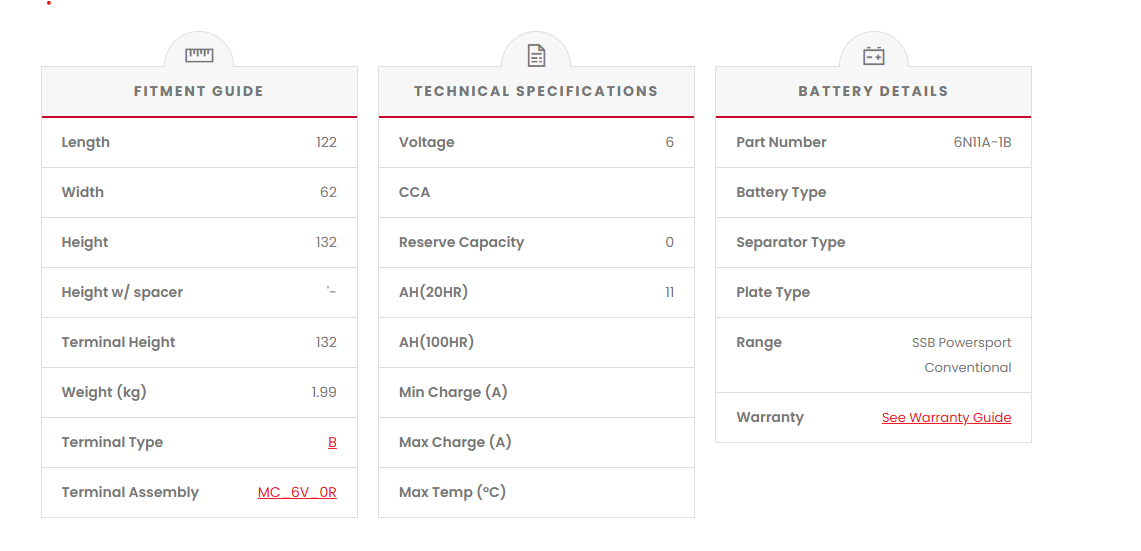This screenshot has height=551, width=1141.
Task: Select the Part Number value 6N11A-1B
Action: click(x=982, y=142)
